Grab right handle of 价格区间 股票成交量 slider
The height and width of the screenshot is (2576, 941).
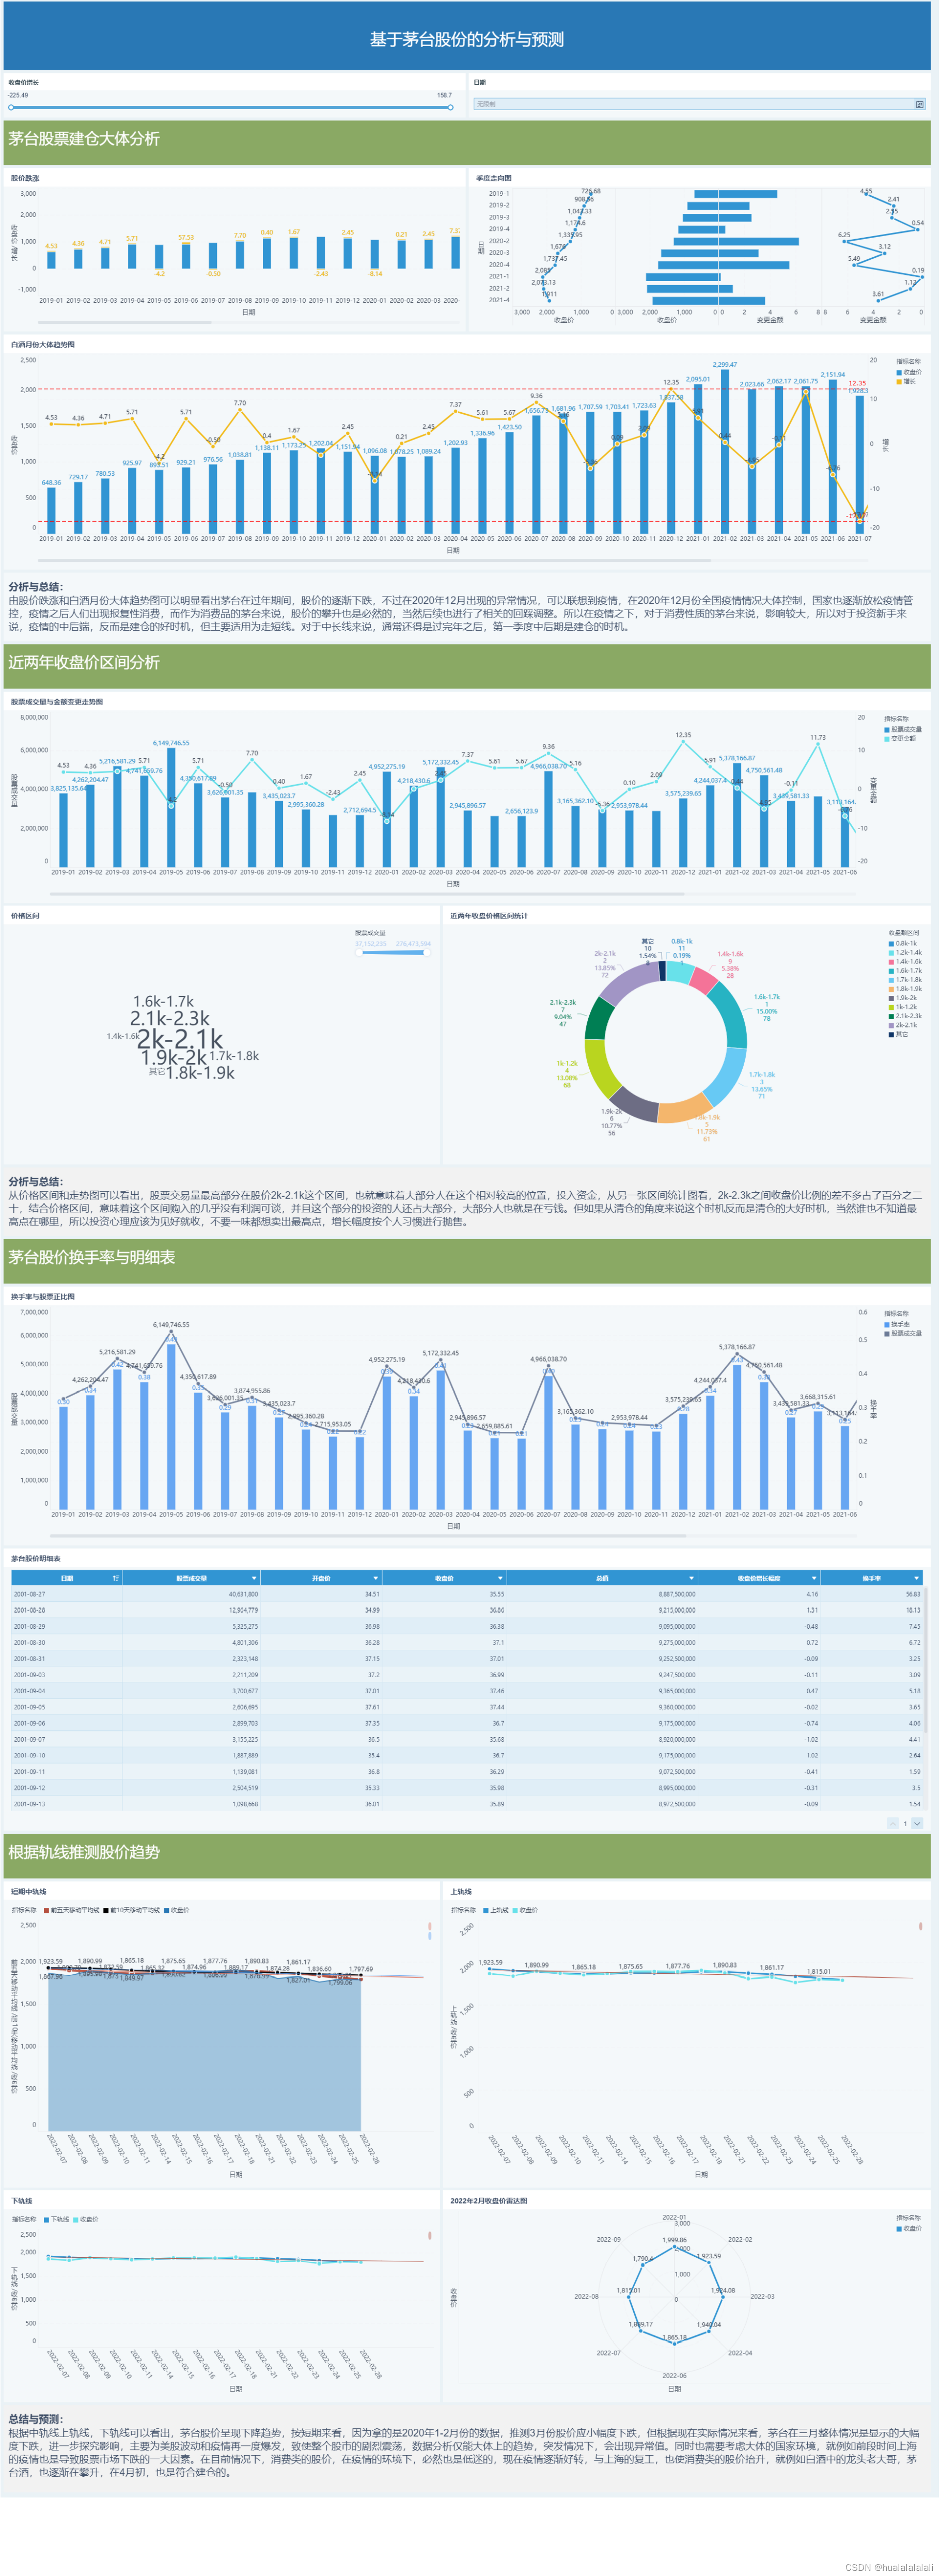427,953
